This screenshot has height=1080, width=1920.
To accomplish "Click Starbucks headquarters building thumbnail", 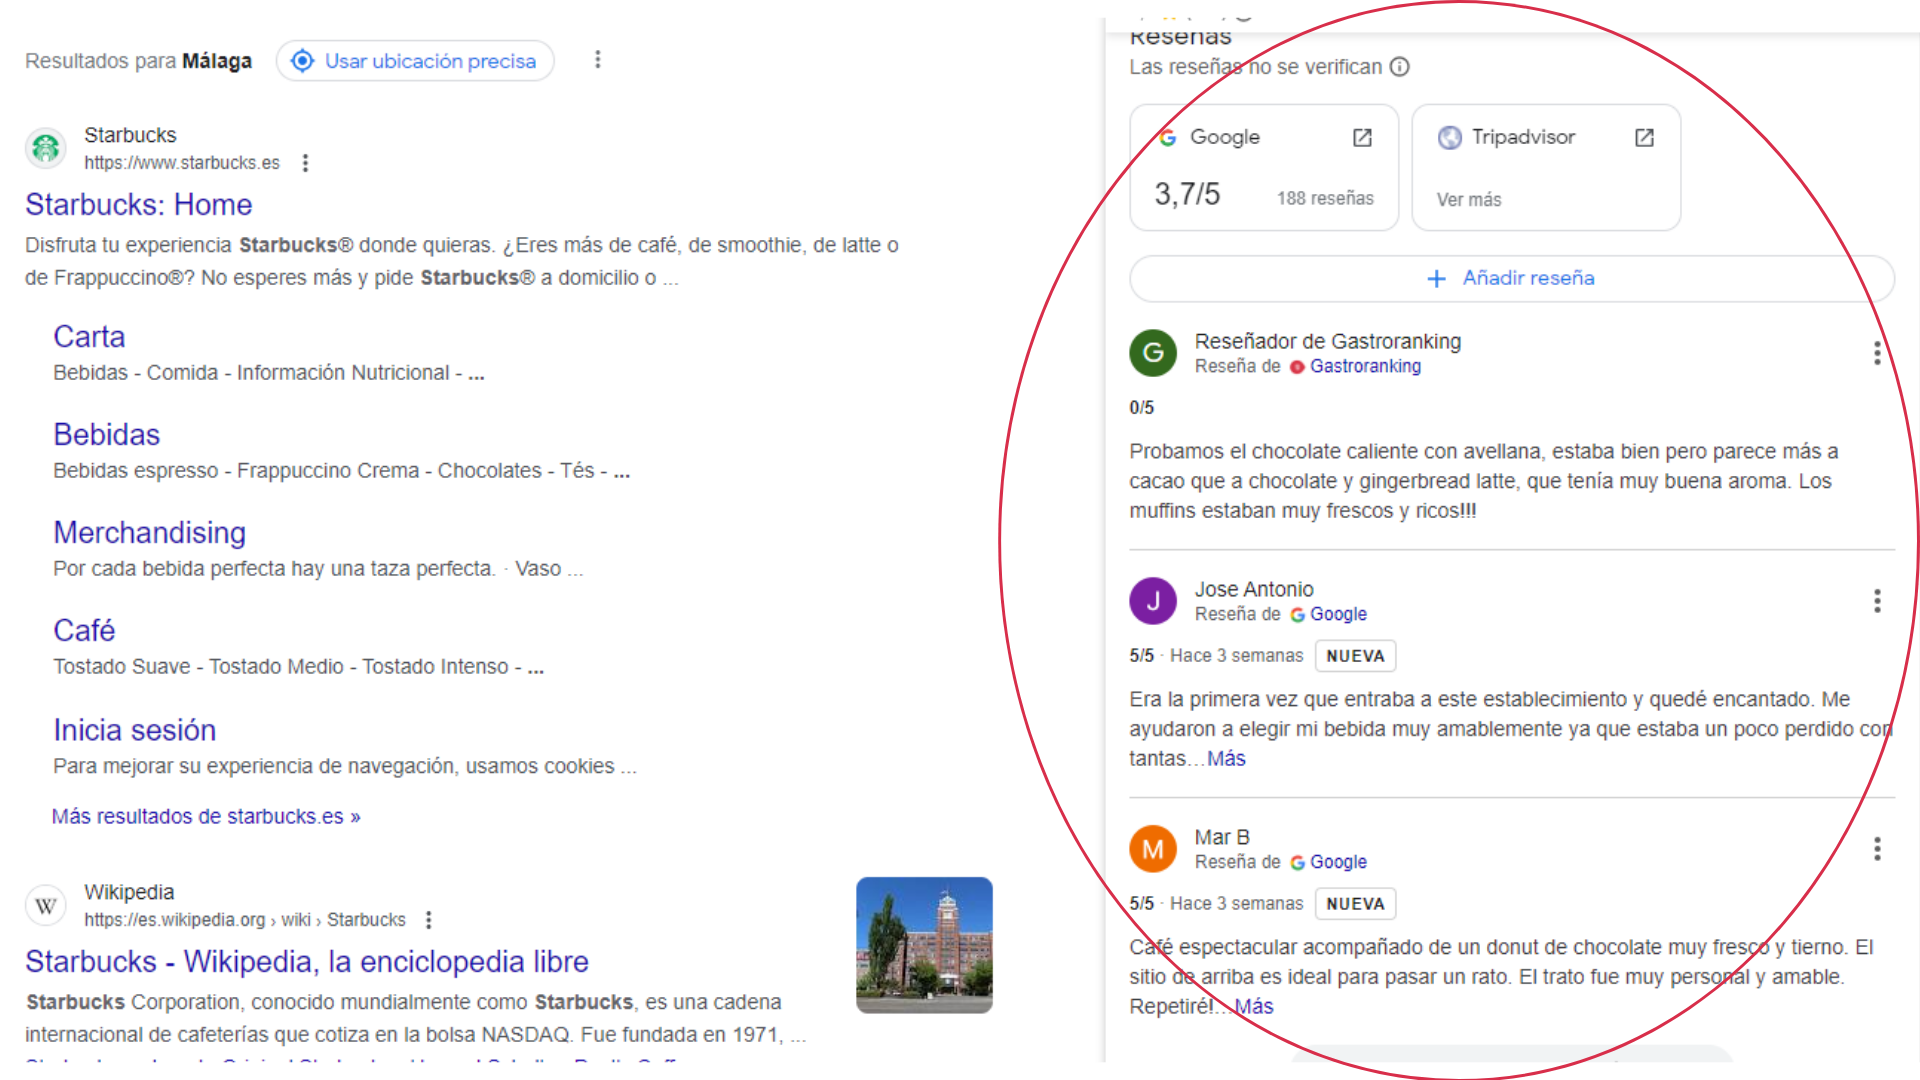I will click(x=924, y=945).
